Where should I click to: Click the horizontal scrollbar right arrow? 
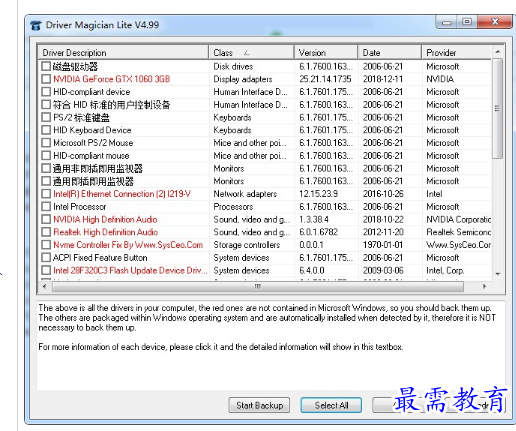(484, 286)
